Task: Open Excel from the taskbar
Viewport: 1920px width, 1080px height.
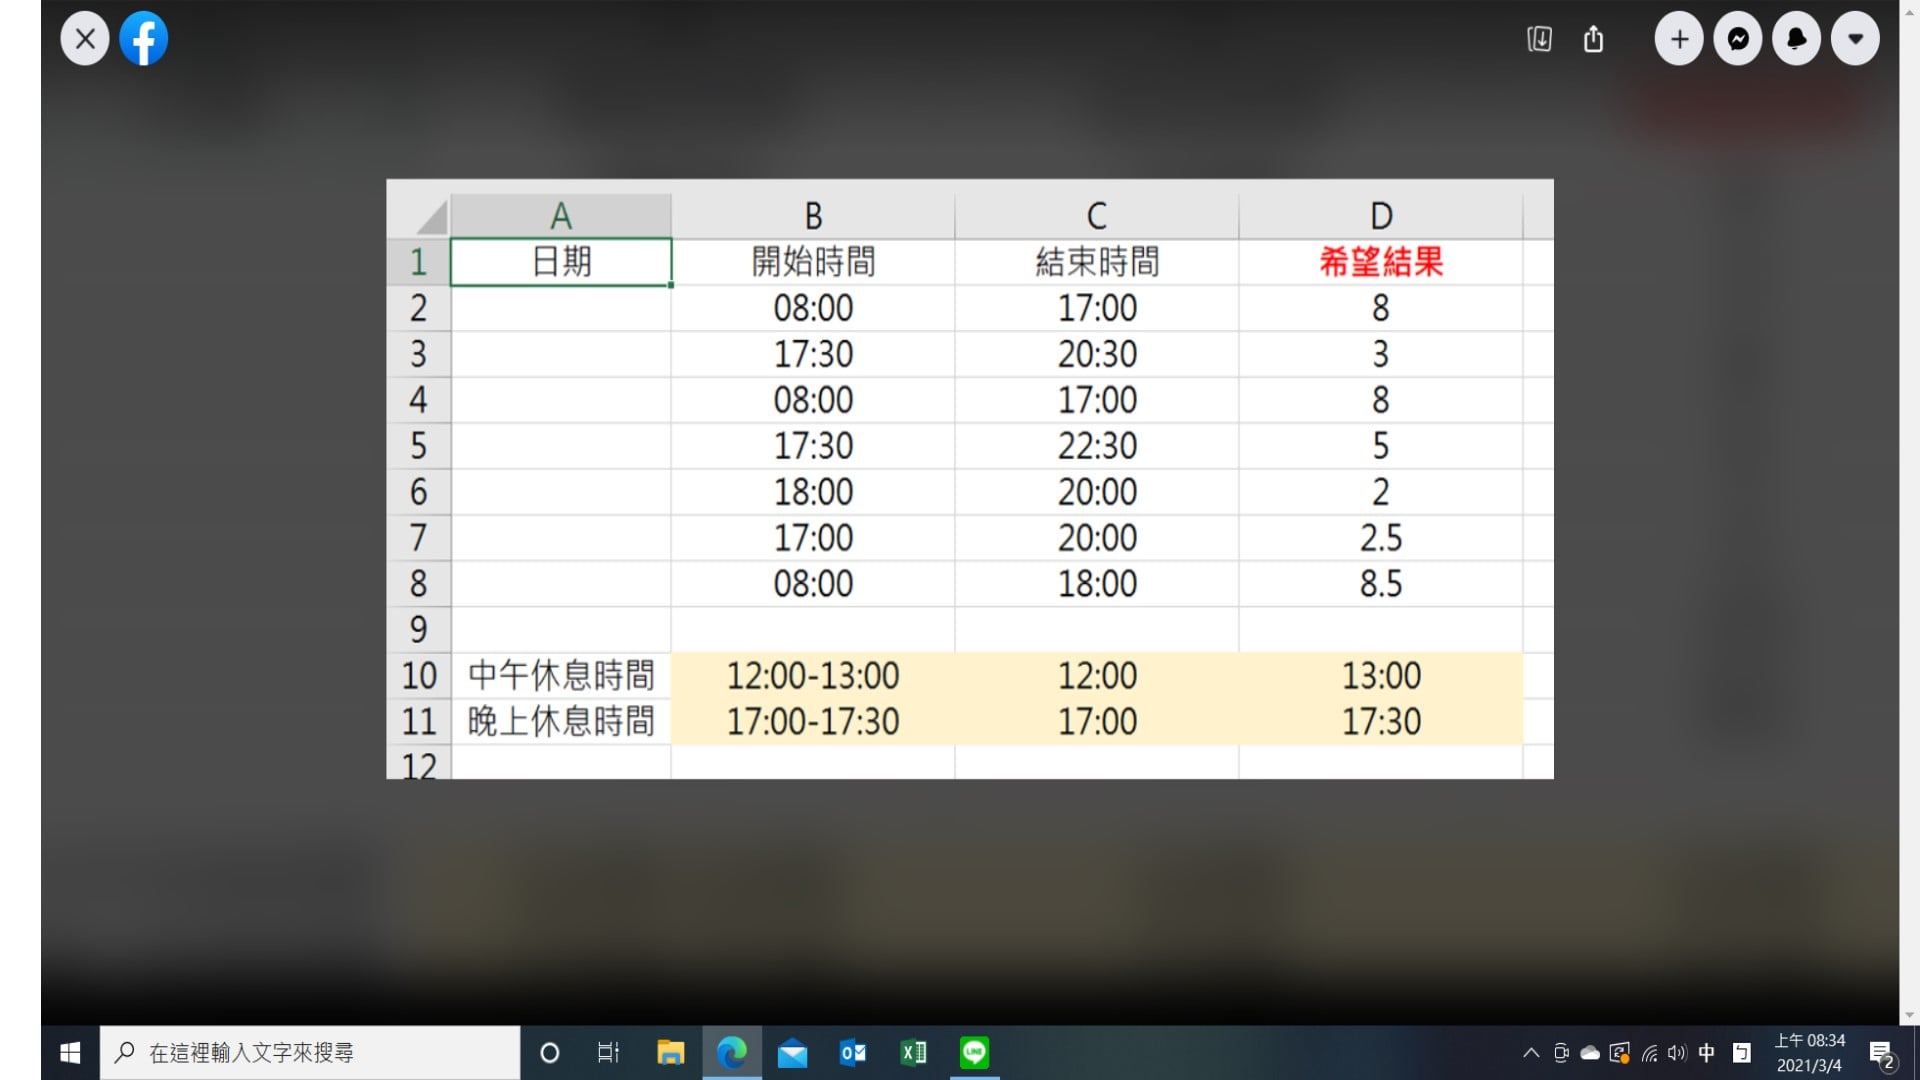Action: [x=914, y=1053]
